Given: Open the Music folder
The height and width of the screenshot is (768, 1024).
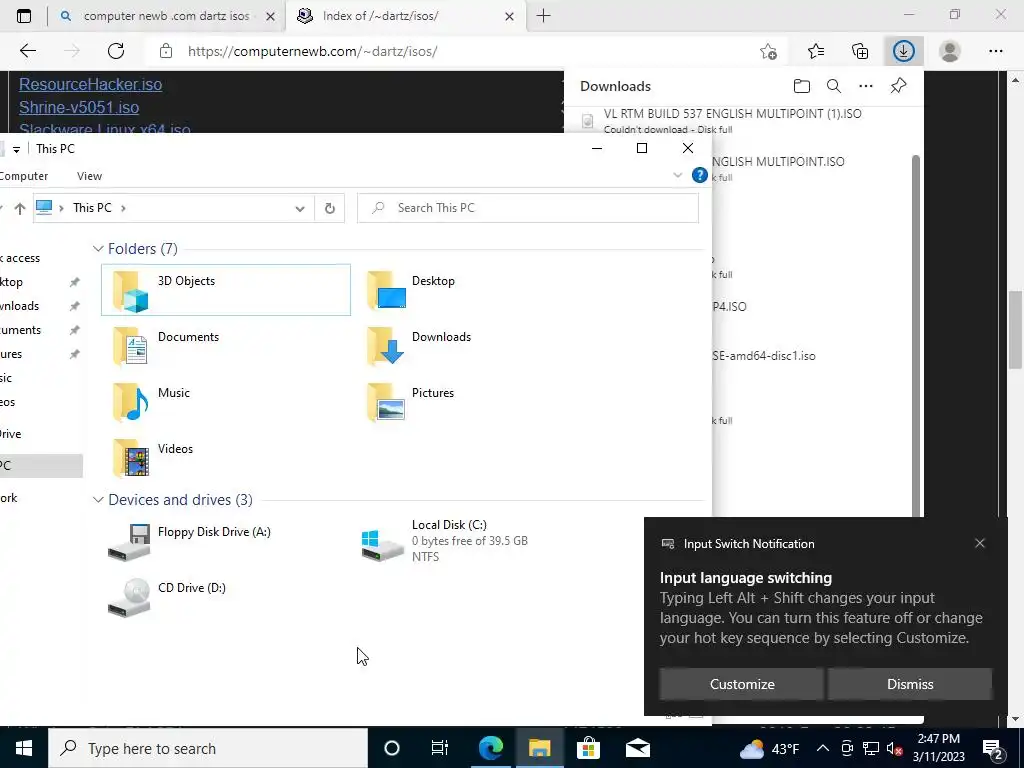Looking at the screenshot, I should click(152, 402).
